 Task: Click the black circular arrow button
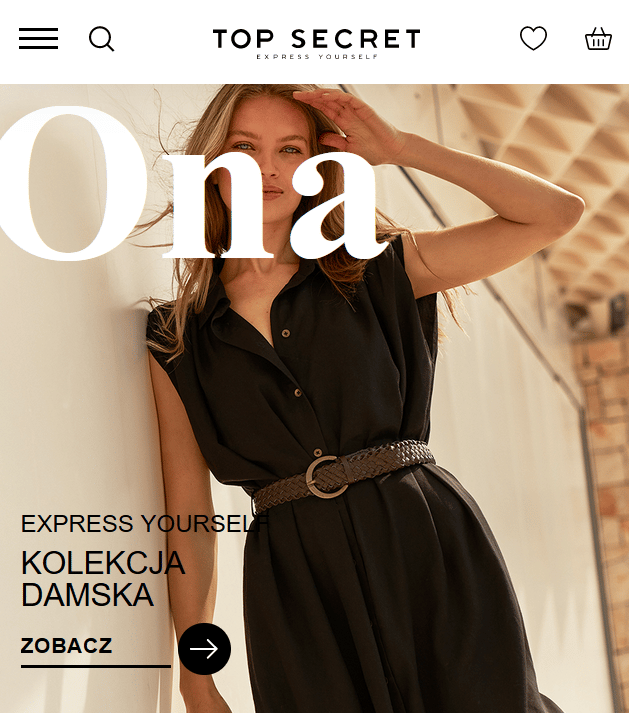coord(204,648)
